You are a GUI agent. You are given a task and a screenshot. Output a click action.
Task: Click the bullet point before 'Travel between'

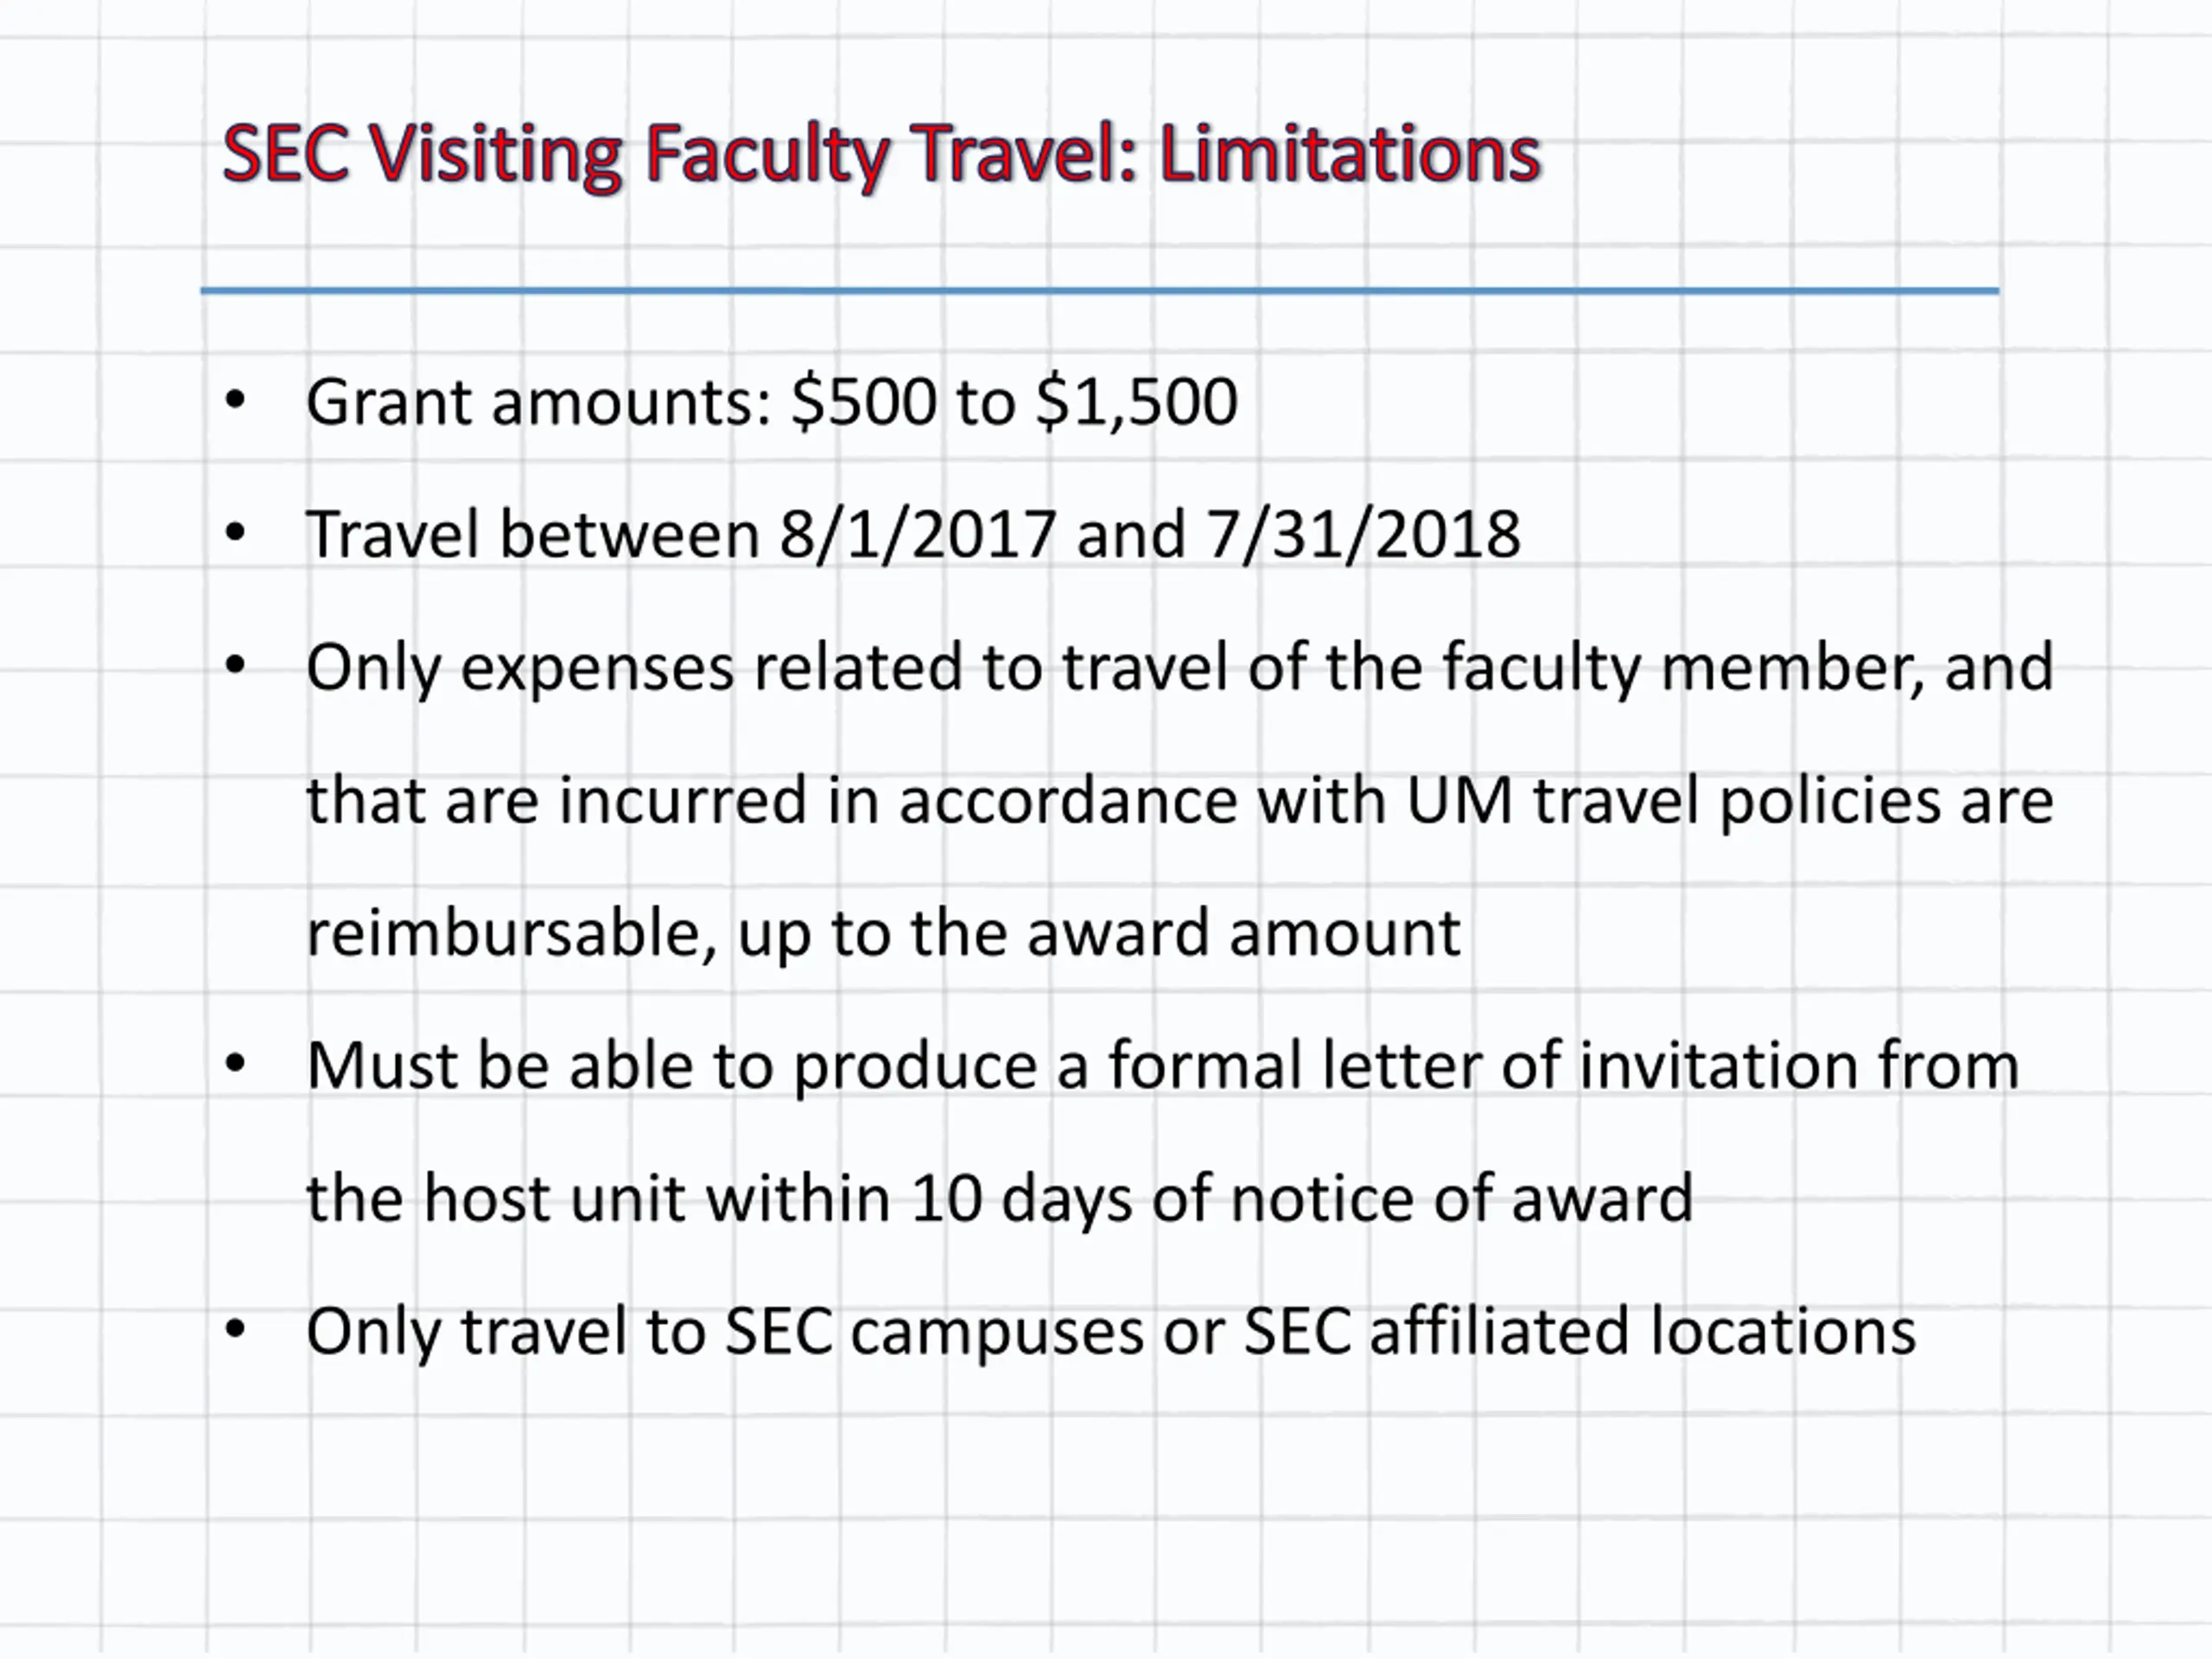point(235,532)
